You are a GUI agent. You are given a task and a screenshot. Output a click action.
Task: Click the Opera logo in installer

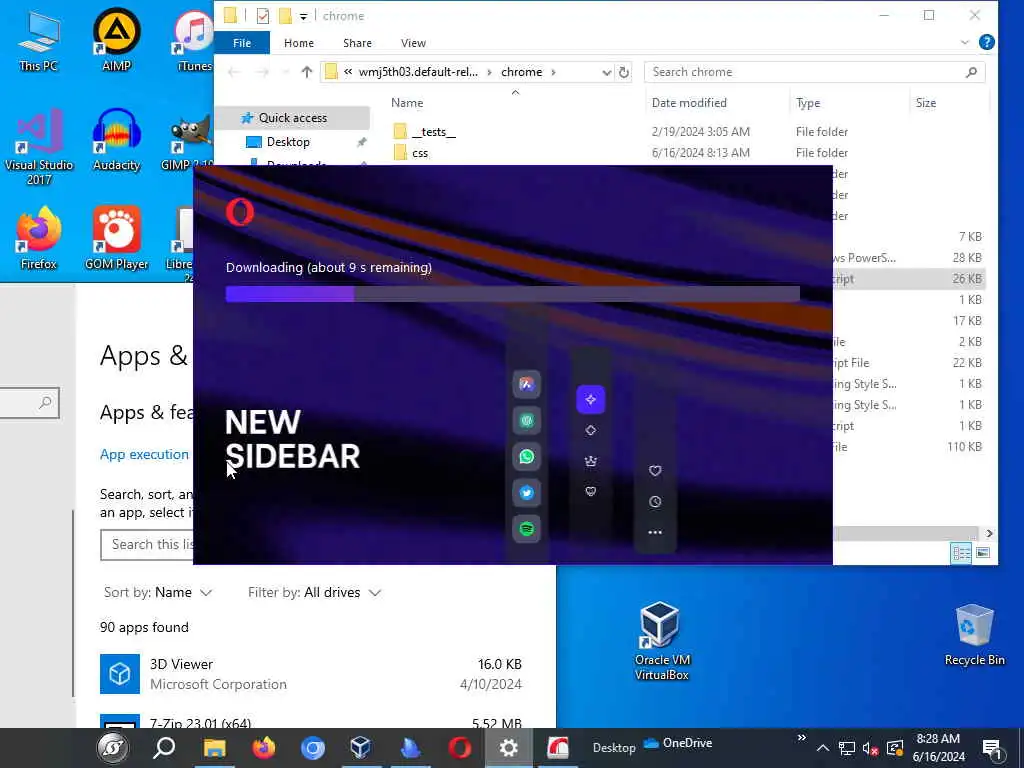[x=240, y=212]
